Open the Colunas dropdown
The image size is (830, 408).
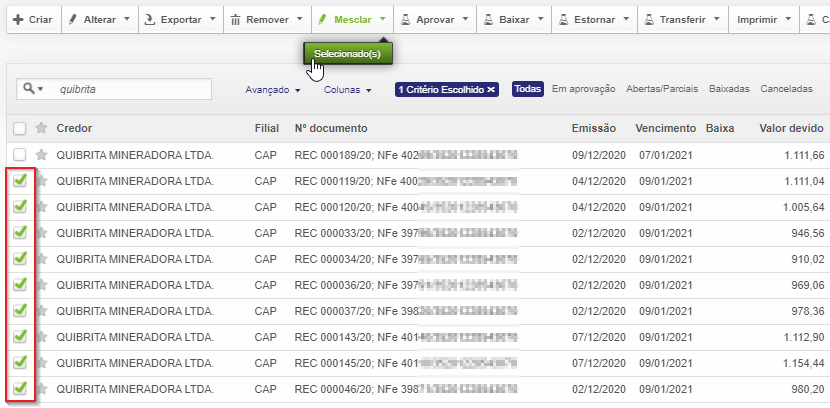(347, 89)
